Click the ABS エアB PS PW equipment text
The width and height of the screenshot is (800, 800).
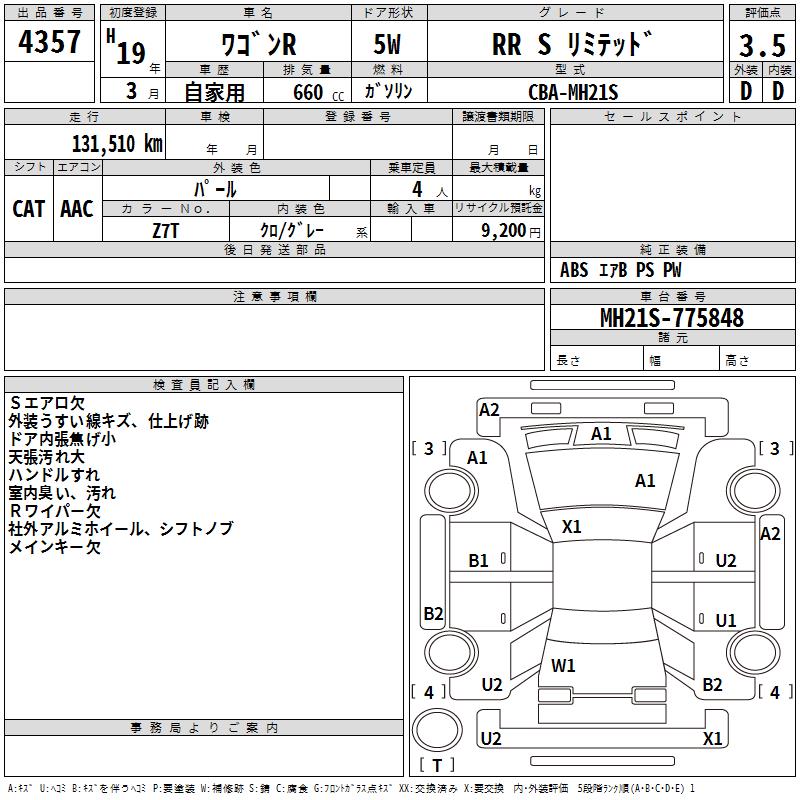620,270
